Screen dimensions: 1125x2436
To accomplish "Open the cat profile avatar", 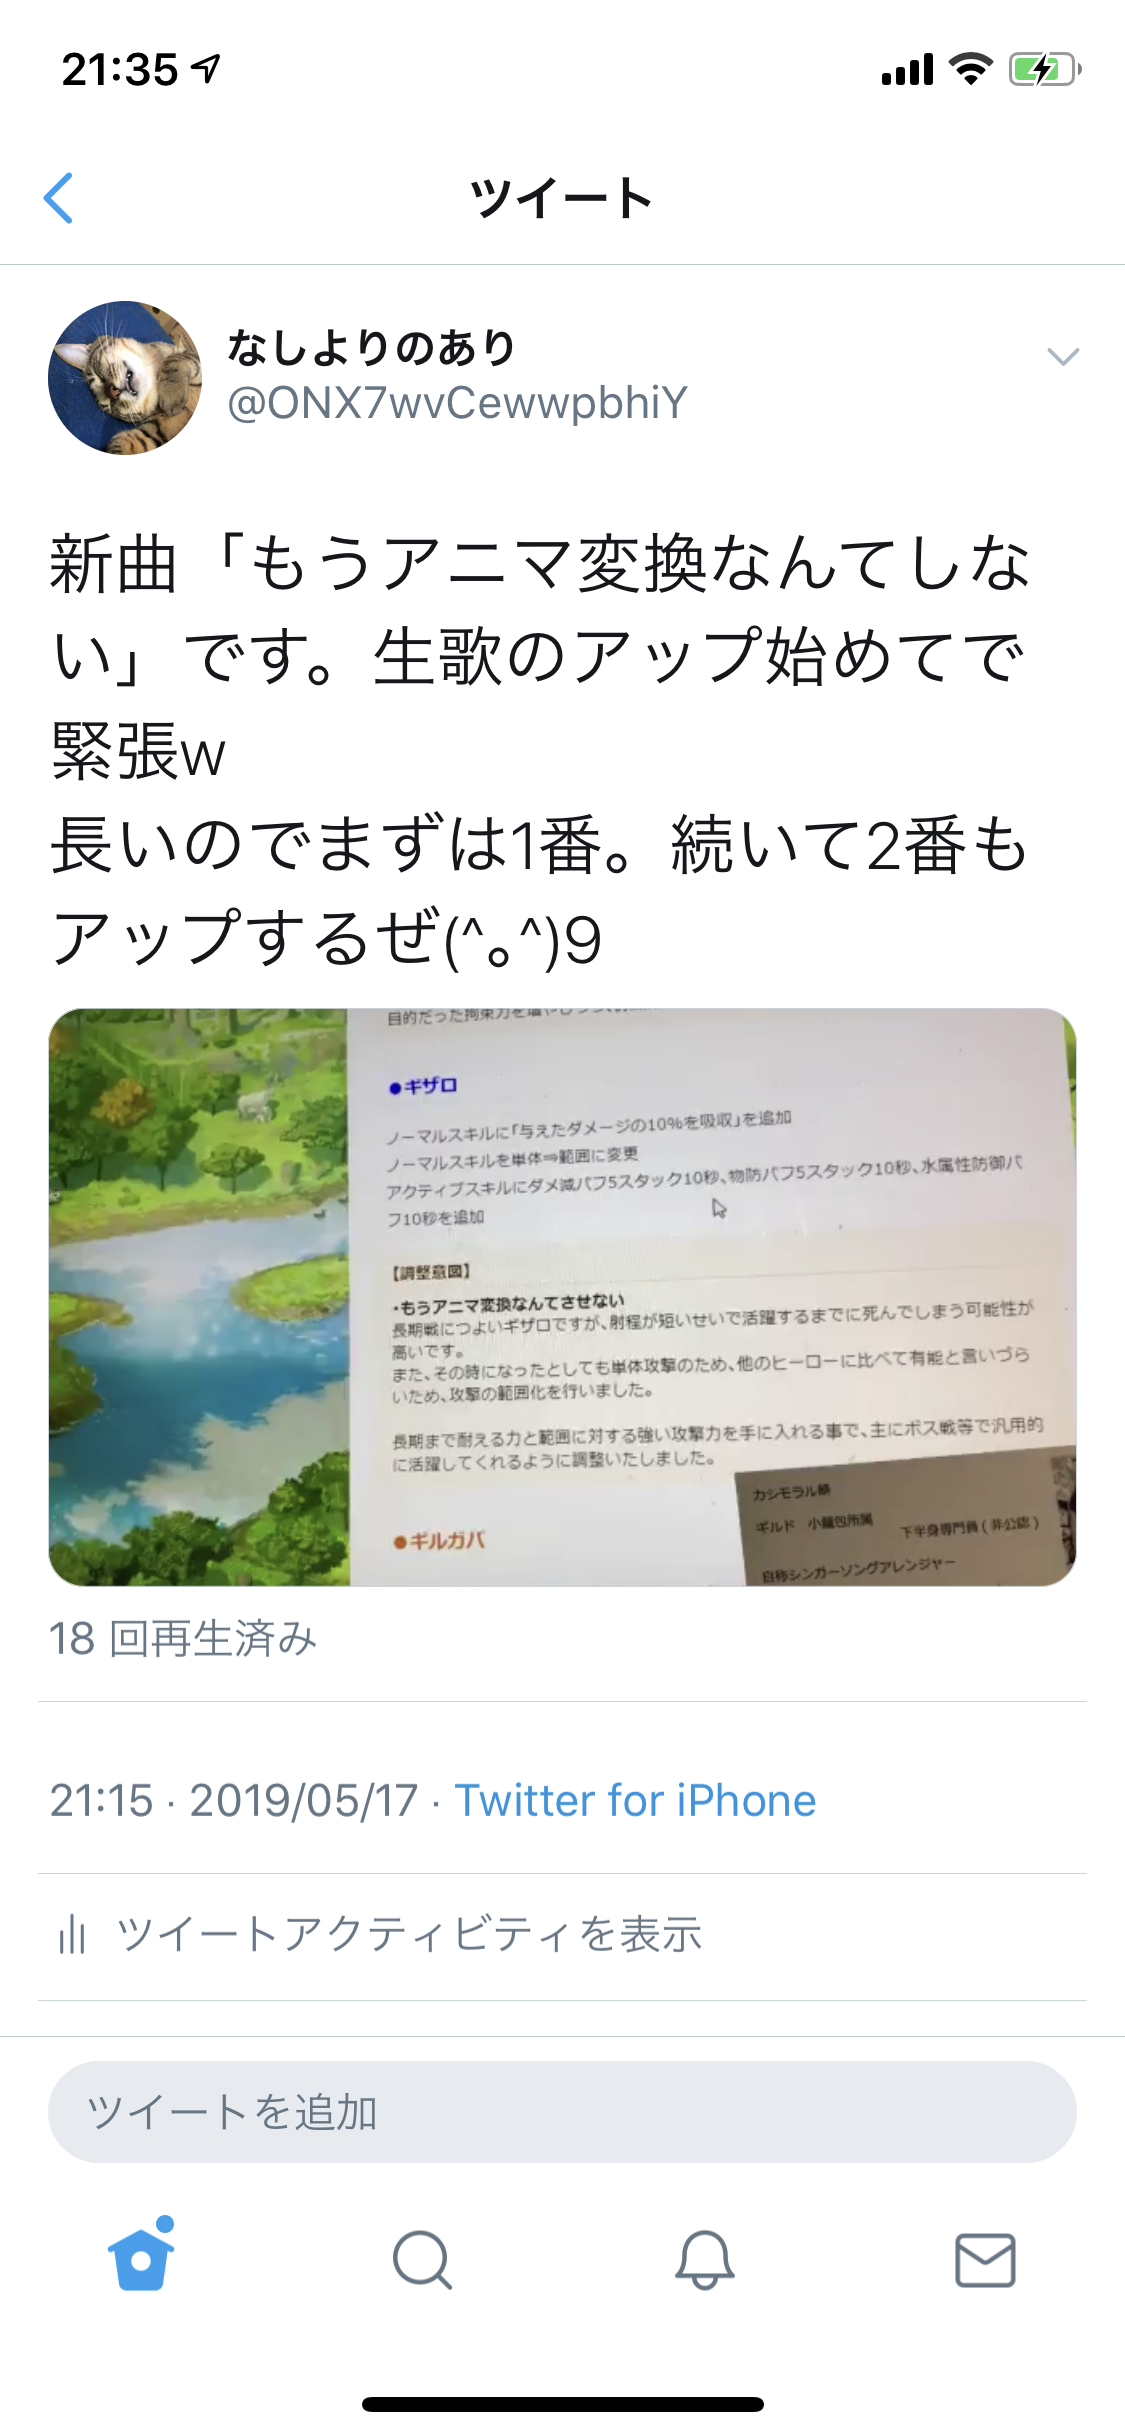I will 125,378.
